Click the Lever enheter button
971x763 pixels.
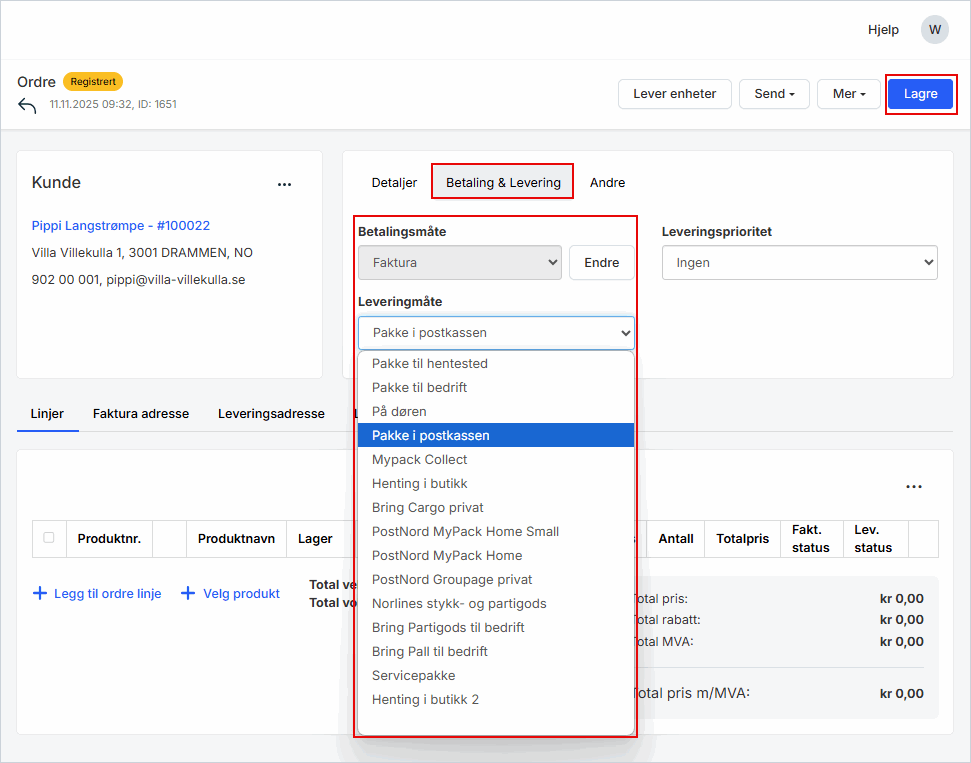coord(674,94)
